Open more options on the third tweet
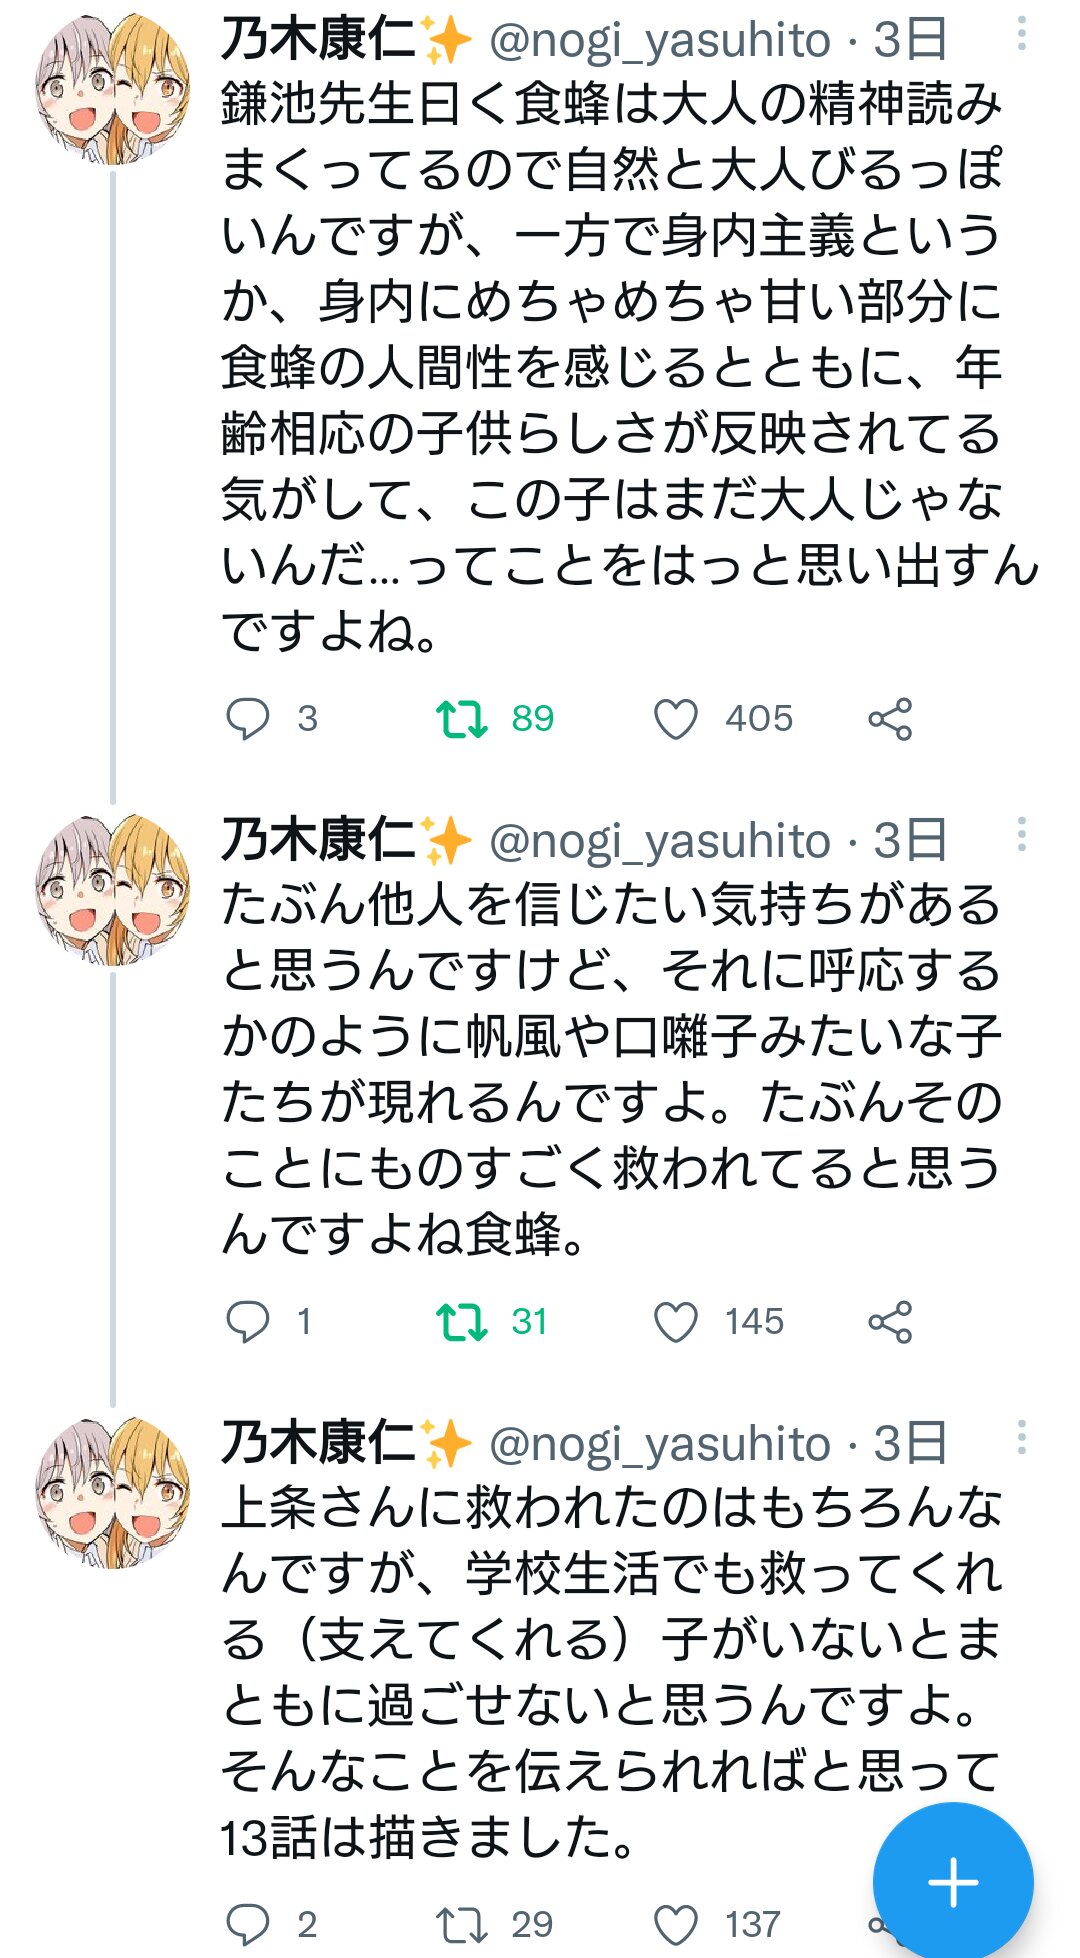1080x1958 pixels. click(x=1021, y=1438)
